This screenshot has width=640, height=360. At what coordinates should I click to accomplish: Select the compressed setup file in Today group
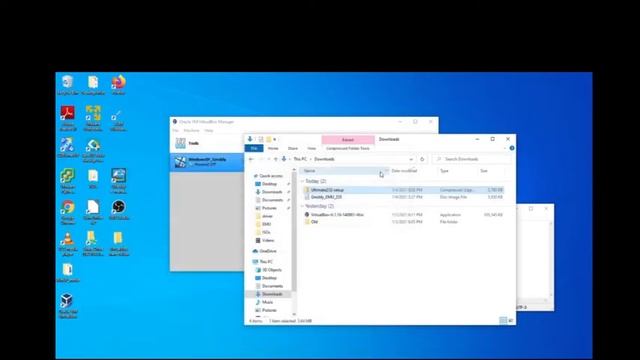(404, 190)
